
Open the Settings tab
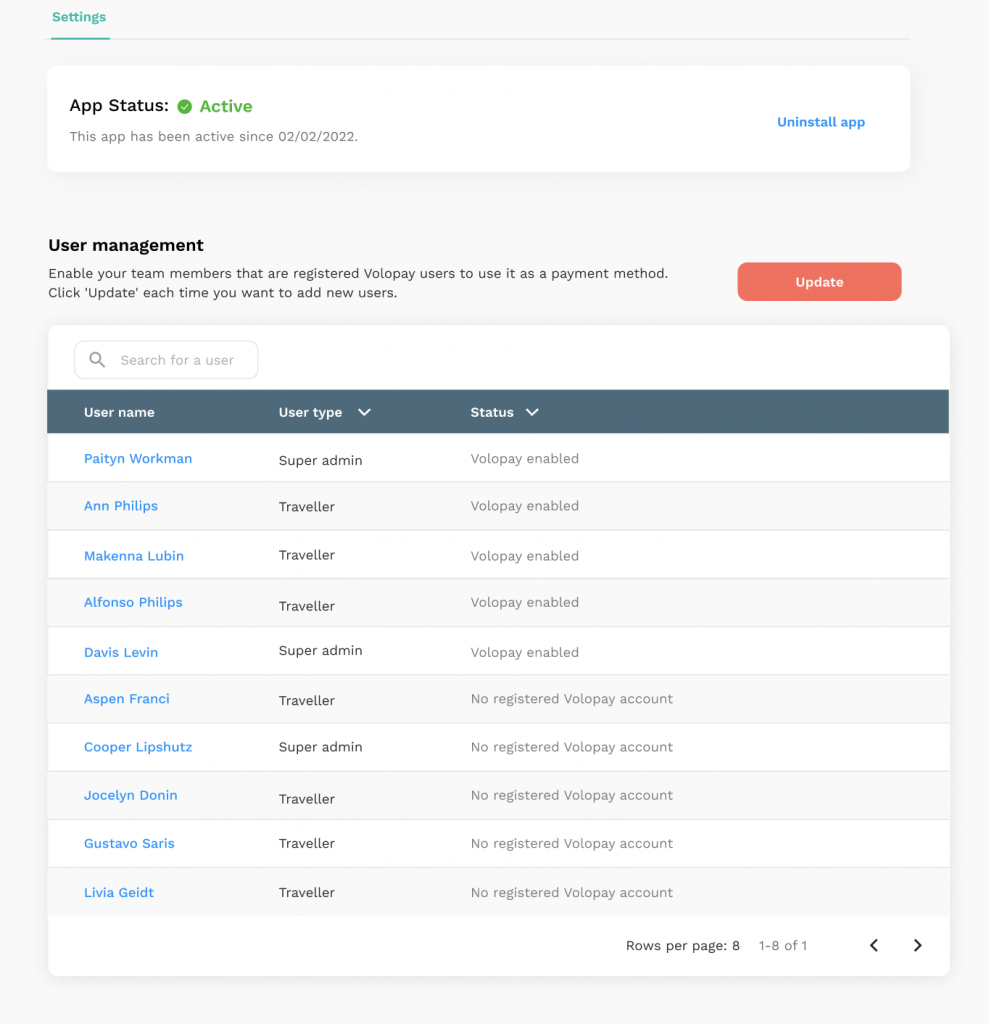tap(79, 17)
